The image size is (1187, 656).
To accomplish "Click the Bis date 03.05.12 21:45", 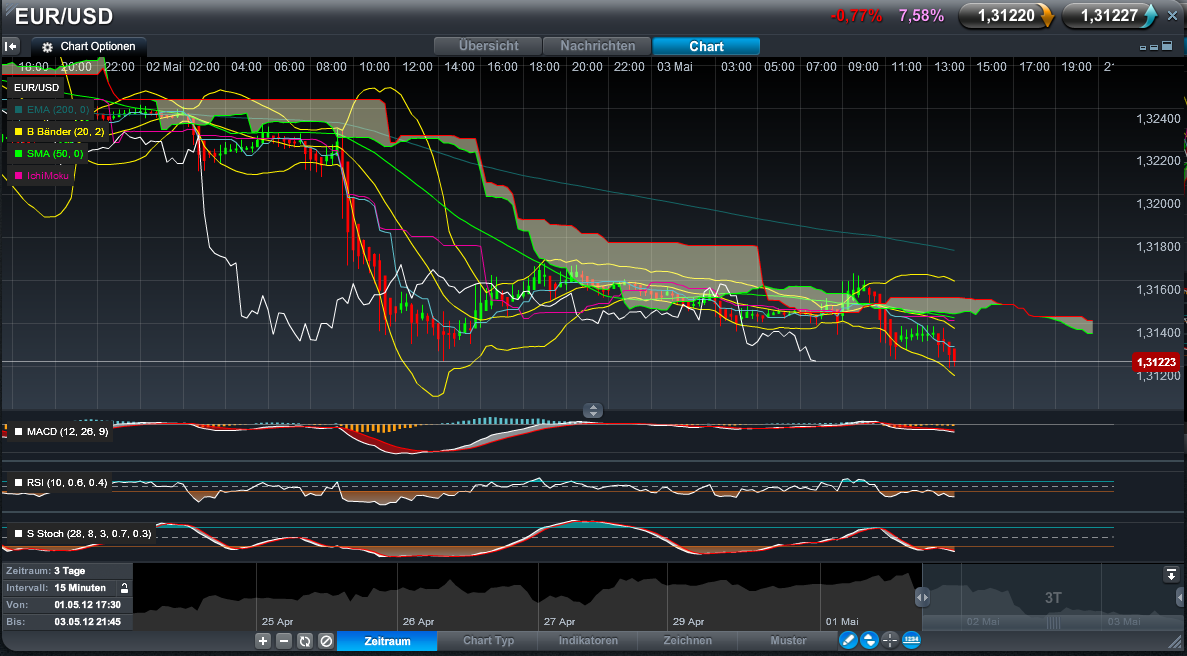I will coord(86,622).
